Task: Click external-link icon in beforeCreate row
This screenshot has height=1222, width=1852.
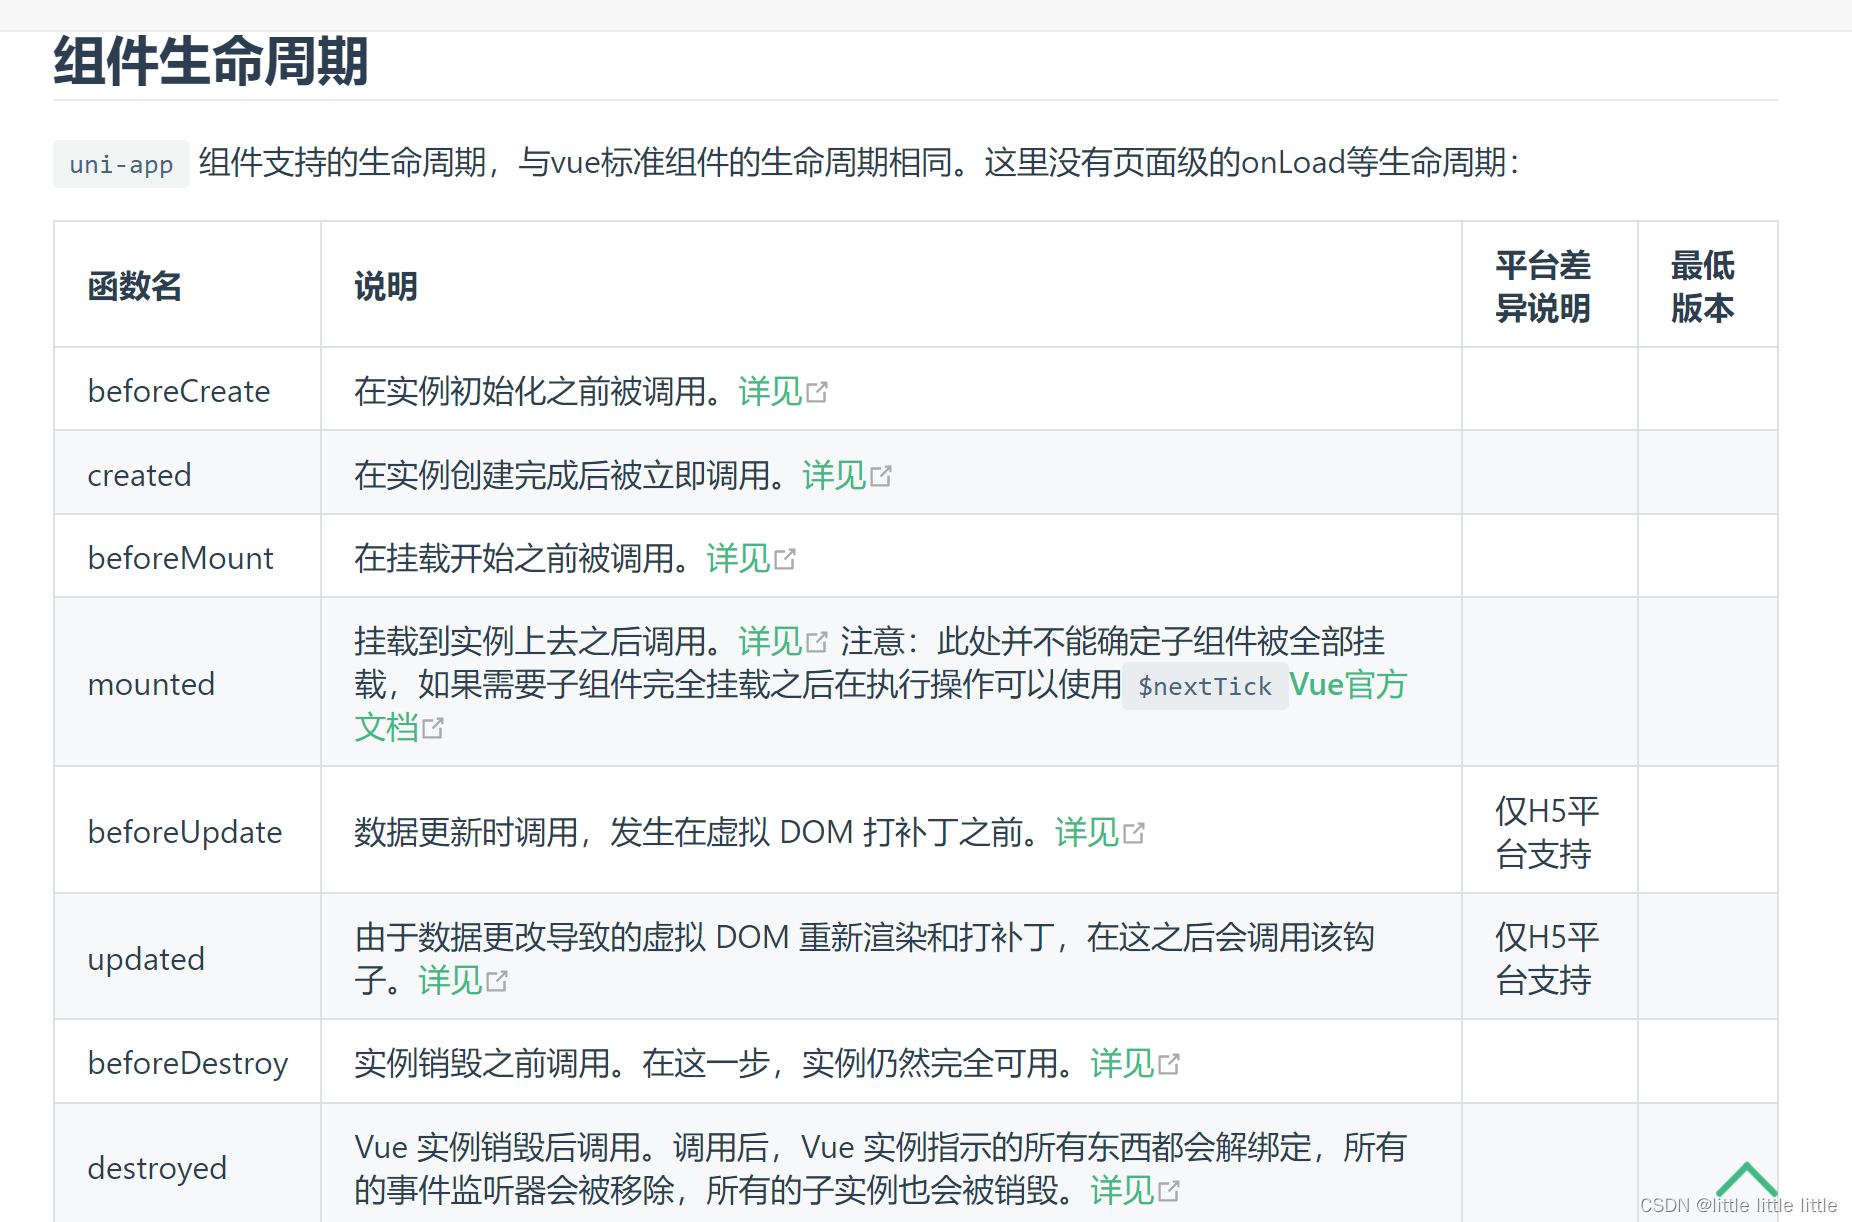Action: pyautogui.click(x=817, y=392)
